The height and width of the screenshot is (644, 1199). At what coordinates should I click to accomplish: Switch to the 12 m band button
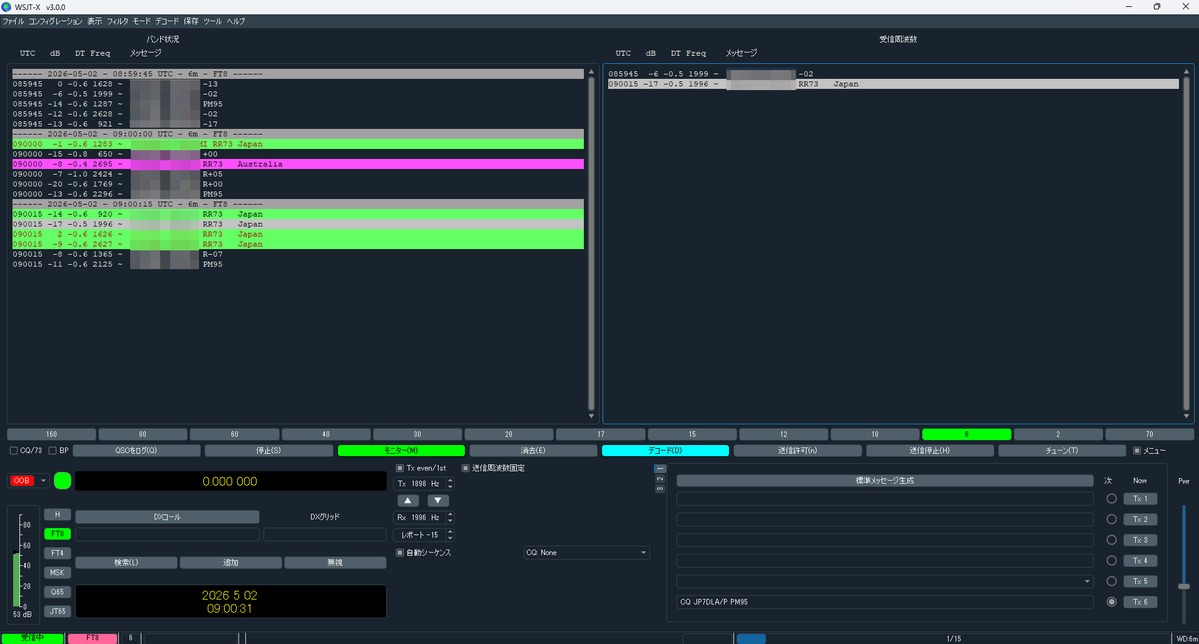coord(783,434)
